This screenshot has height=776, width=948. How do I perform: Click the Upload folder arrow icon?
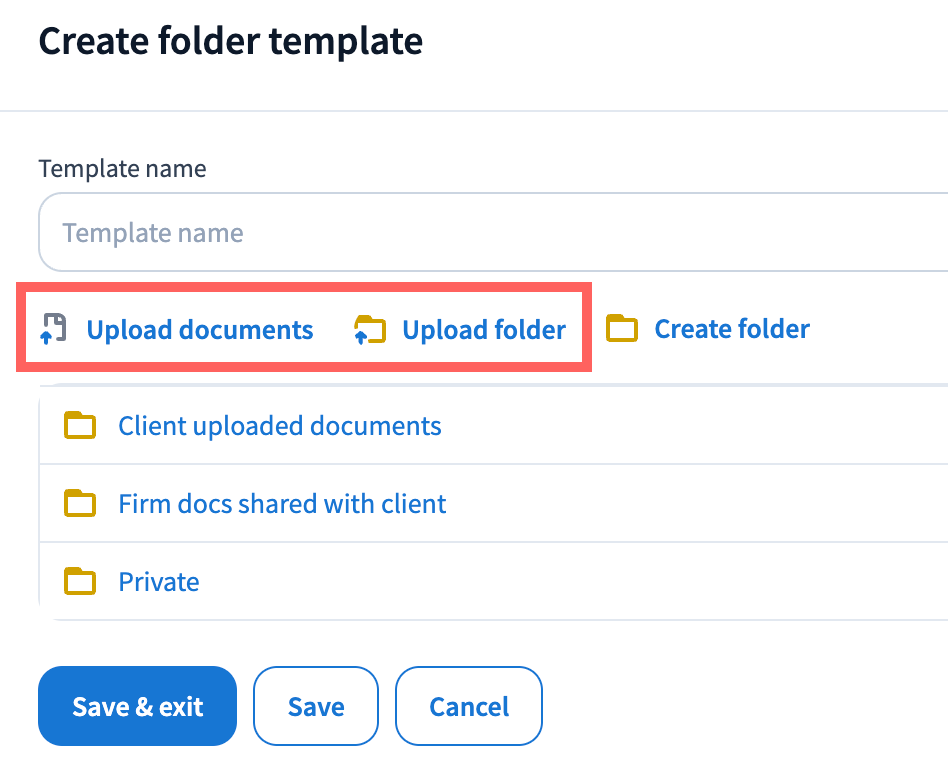pyautogui.click(x=370, y=330)
